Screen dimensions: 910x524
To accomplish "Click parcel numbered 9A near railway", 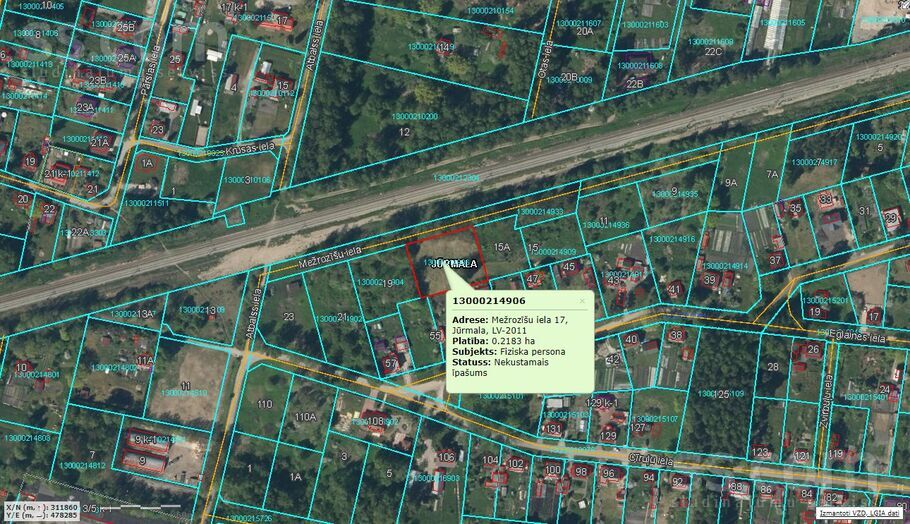I will pyautogui.click(x=730, y=183).
